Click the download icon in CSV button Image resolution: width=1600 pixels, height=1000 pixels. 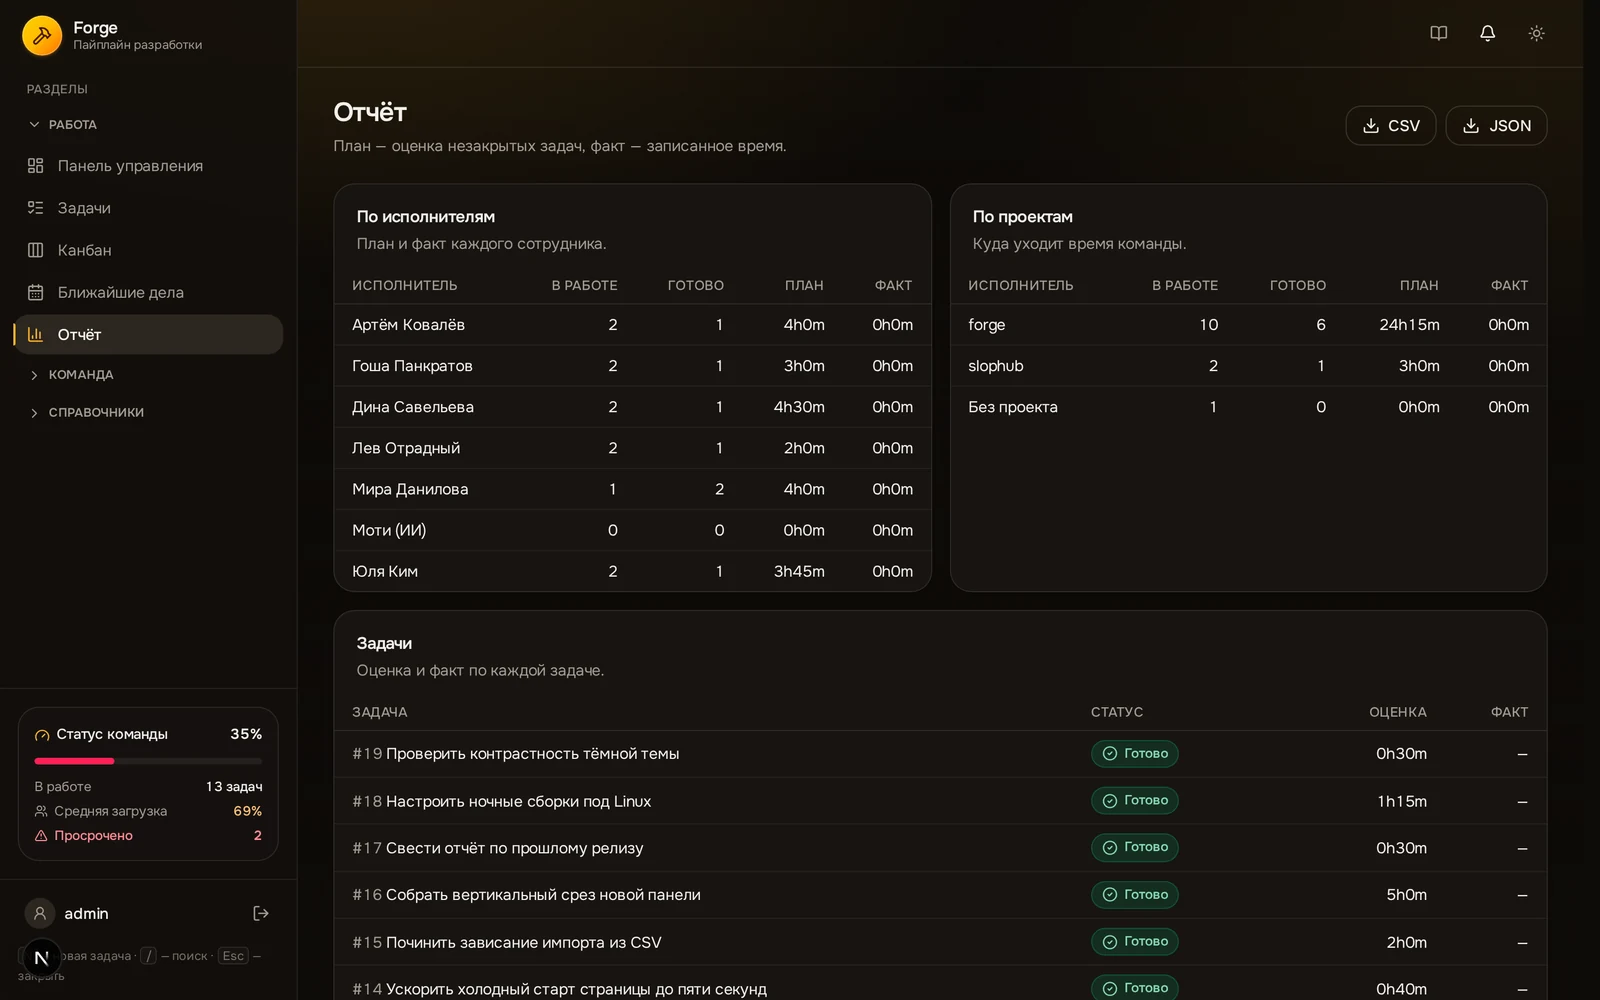[x=1371, y=126]
